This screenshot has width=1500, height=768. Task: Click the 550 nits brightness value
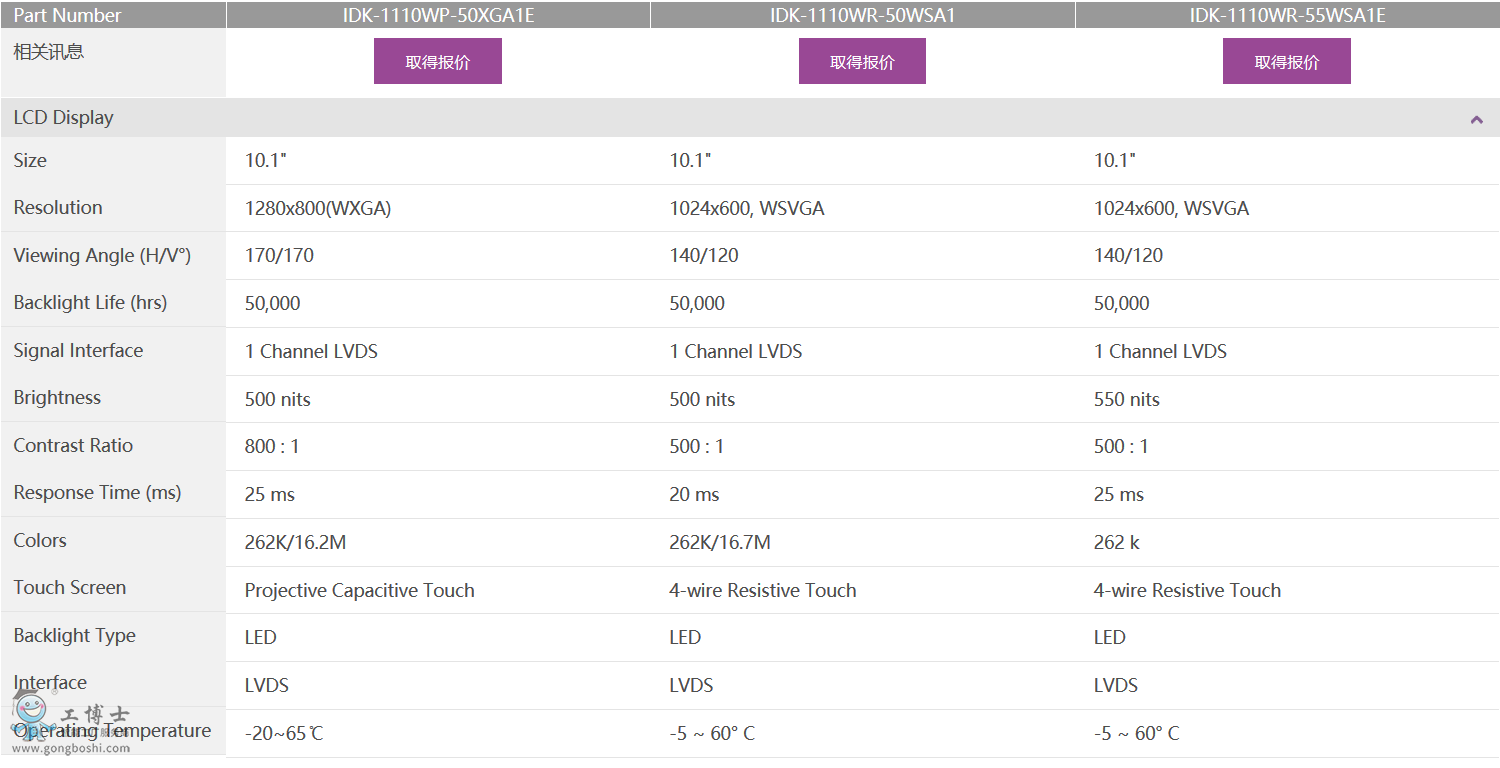click(1126, 400)
